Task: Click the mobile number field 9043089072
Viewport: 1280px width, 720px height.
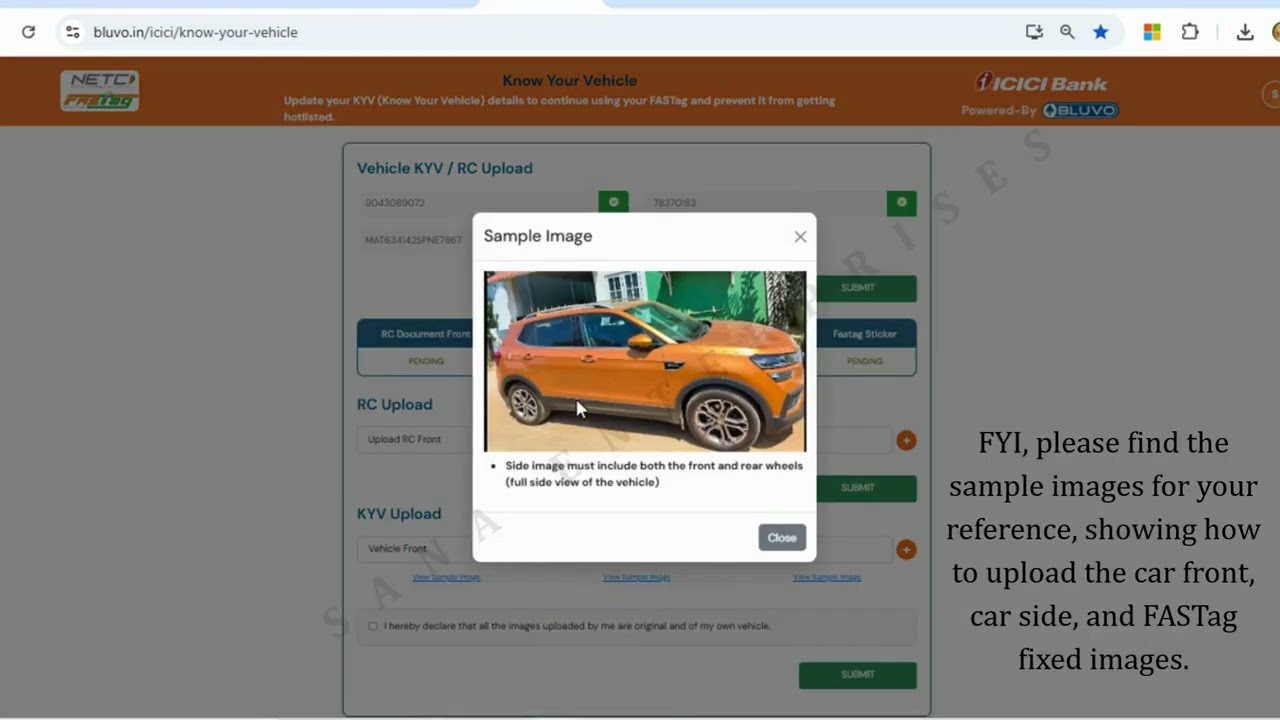Action: [x=478, y=202]
